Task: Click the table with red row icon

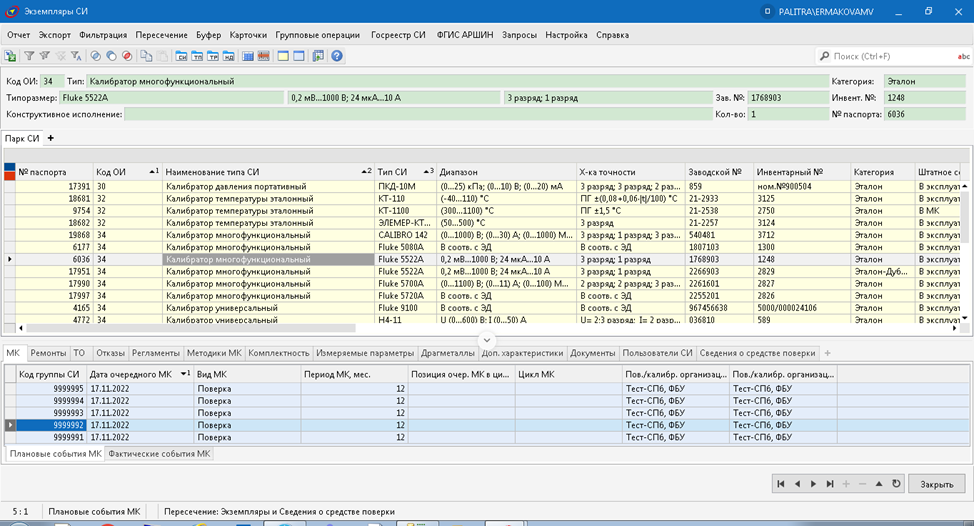Action: click(263, 56)
